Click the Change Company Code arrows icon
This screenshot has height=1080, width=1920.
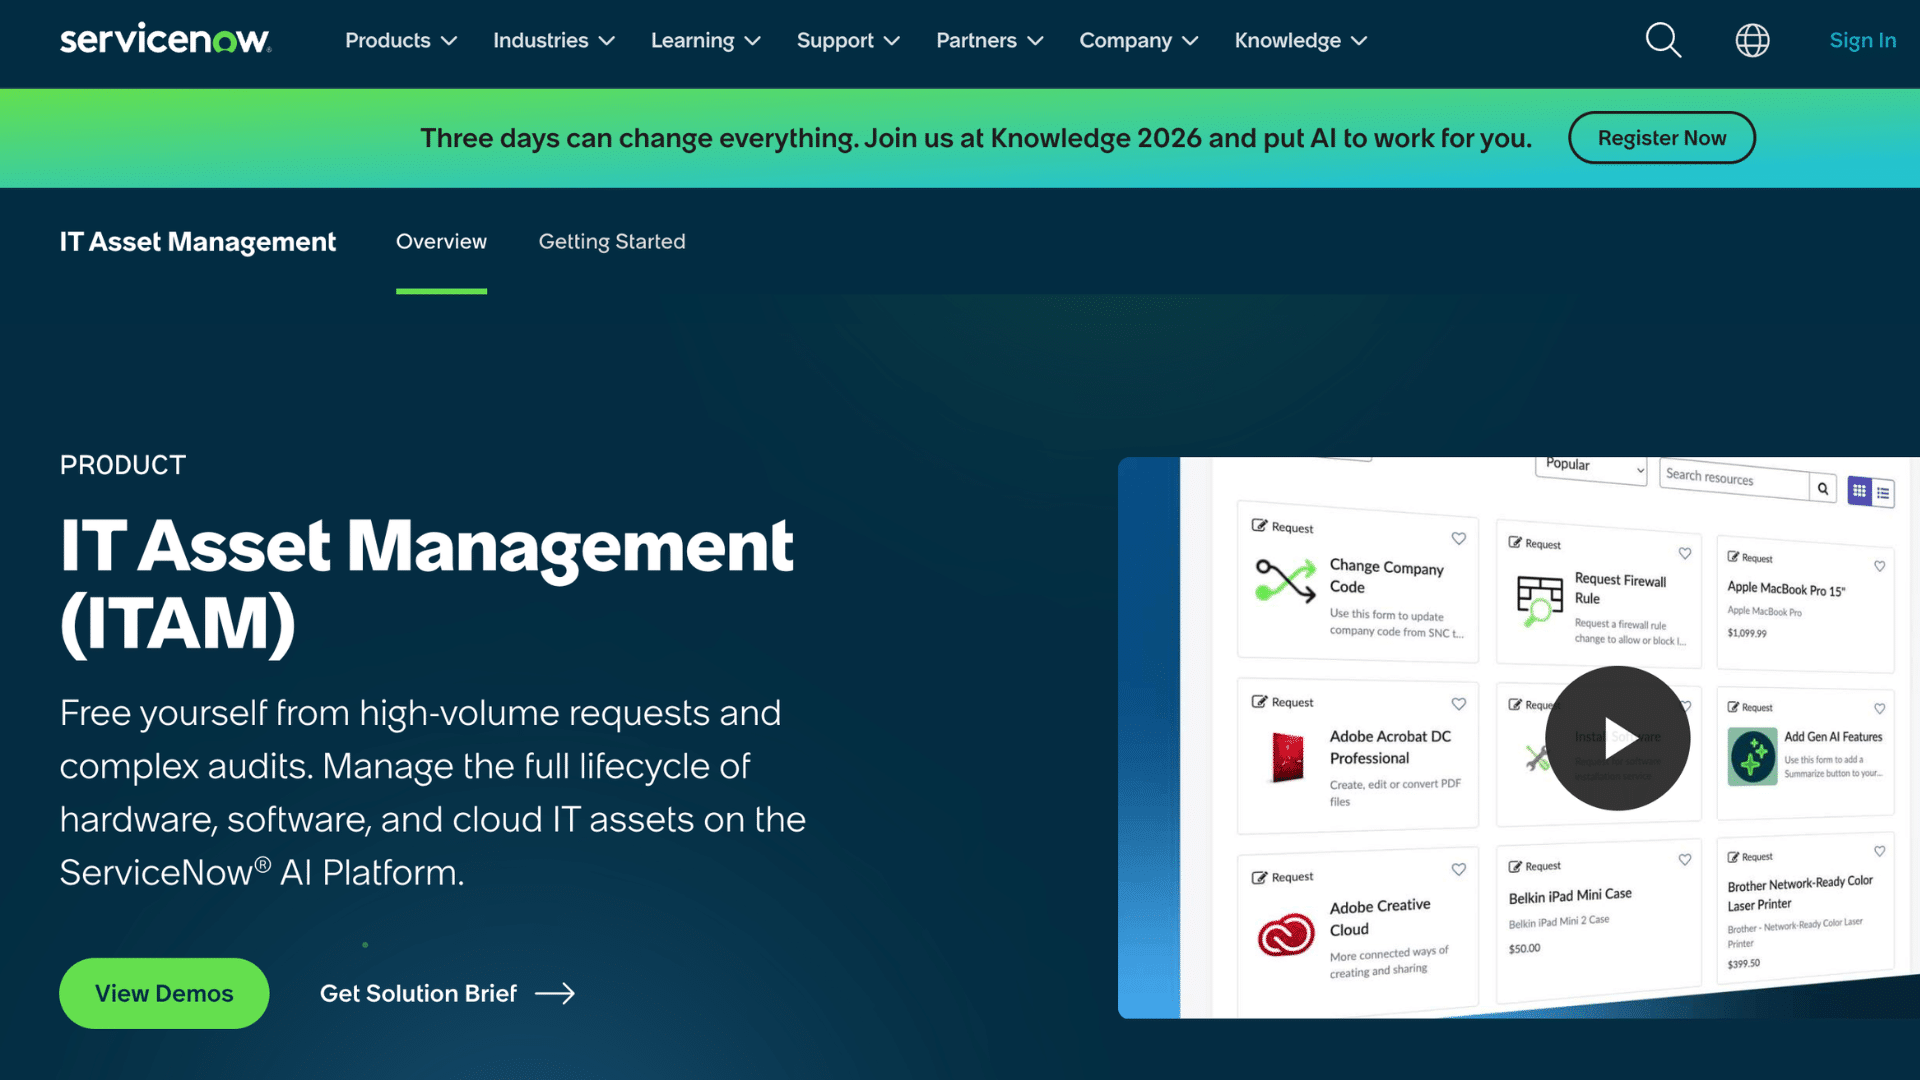click(x=1286, y=581)
